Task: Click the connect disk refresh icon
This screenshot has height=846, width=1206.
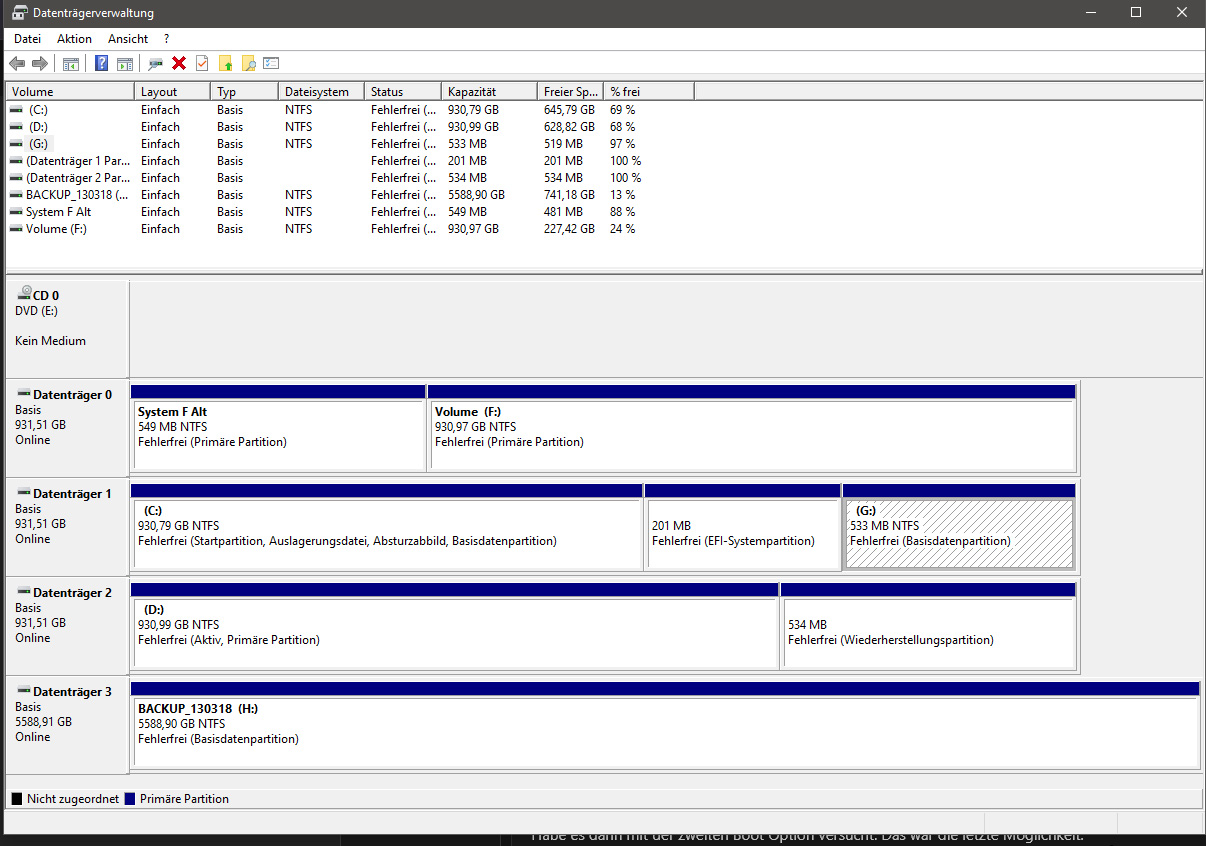Action: [x=155, y=64]
